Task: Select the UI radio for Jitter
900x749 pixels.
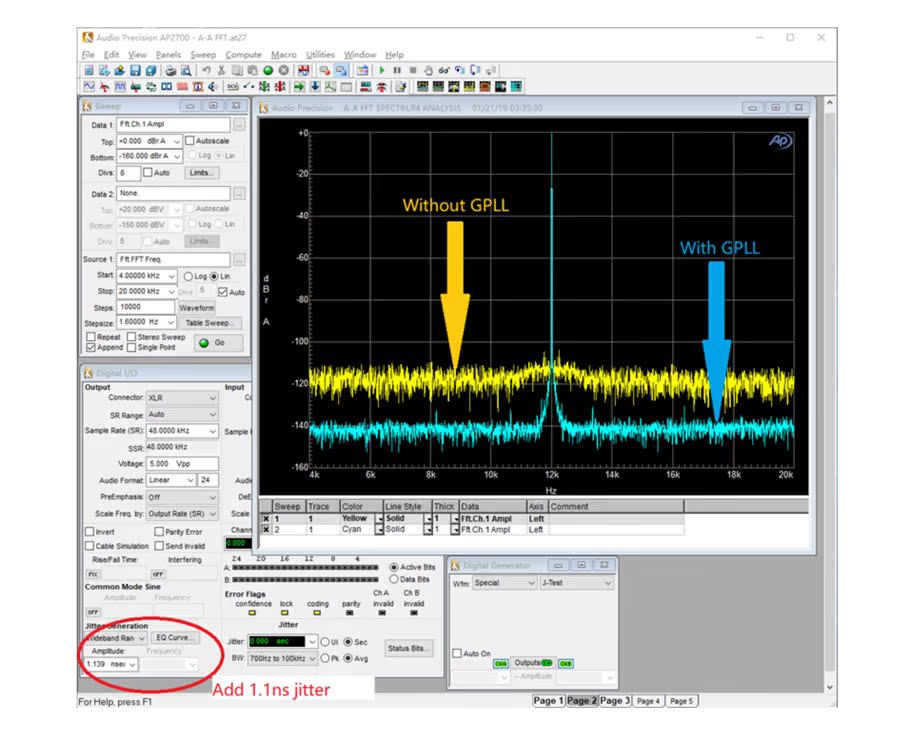Action: click(325, 642)
